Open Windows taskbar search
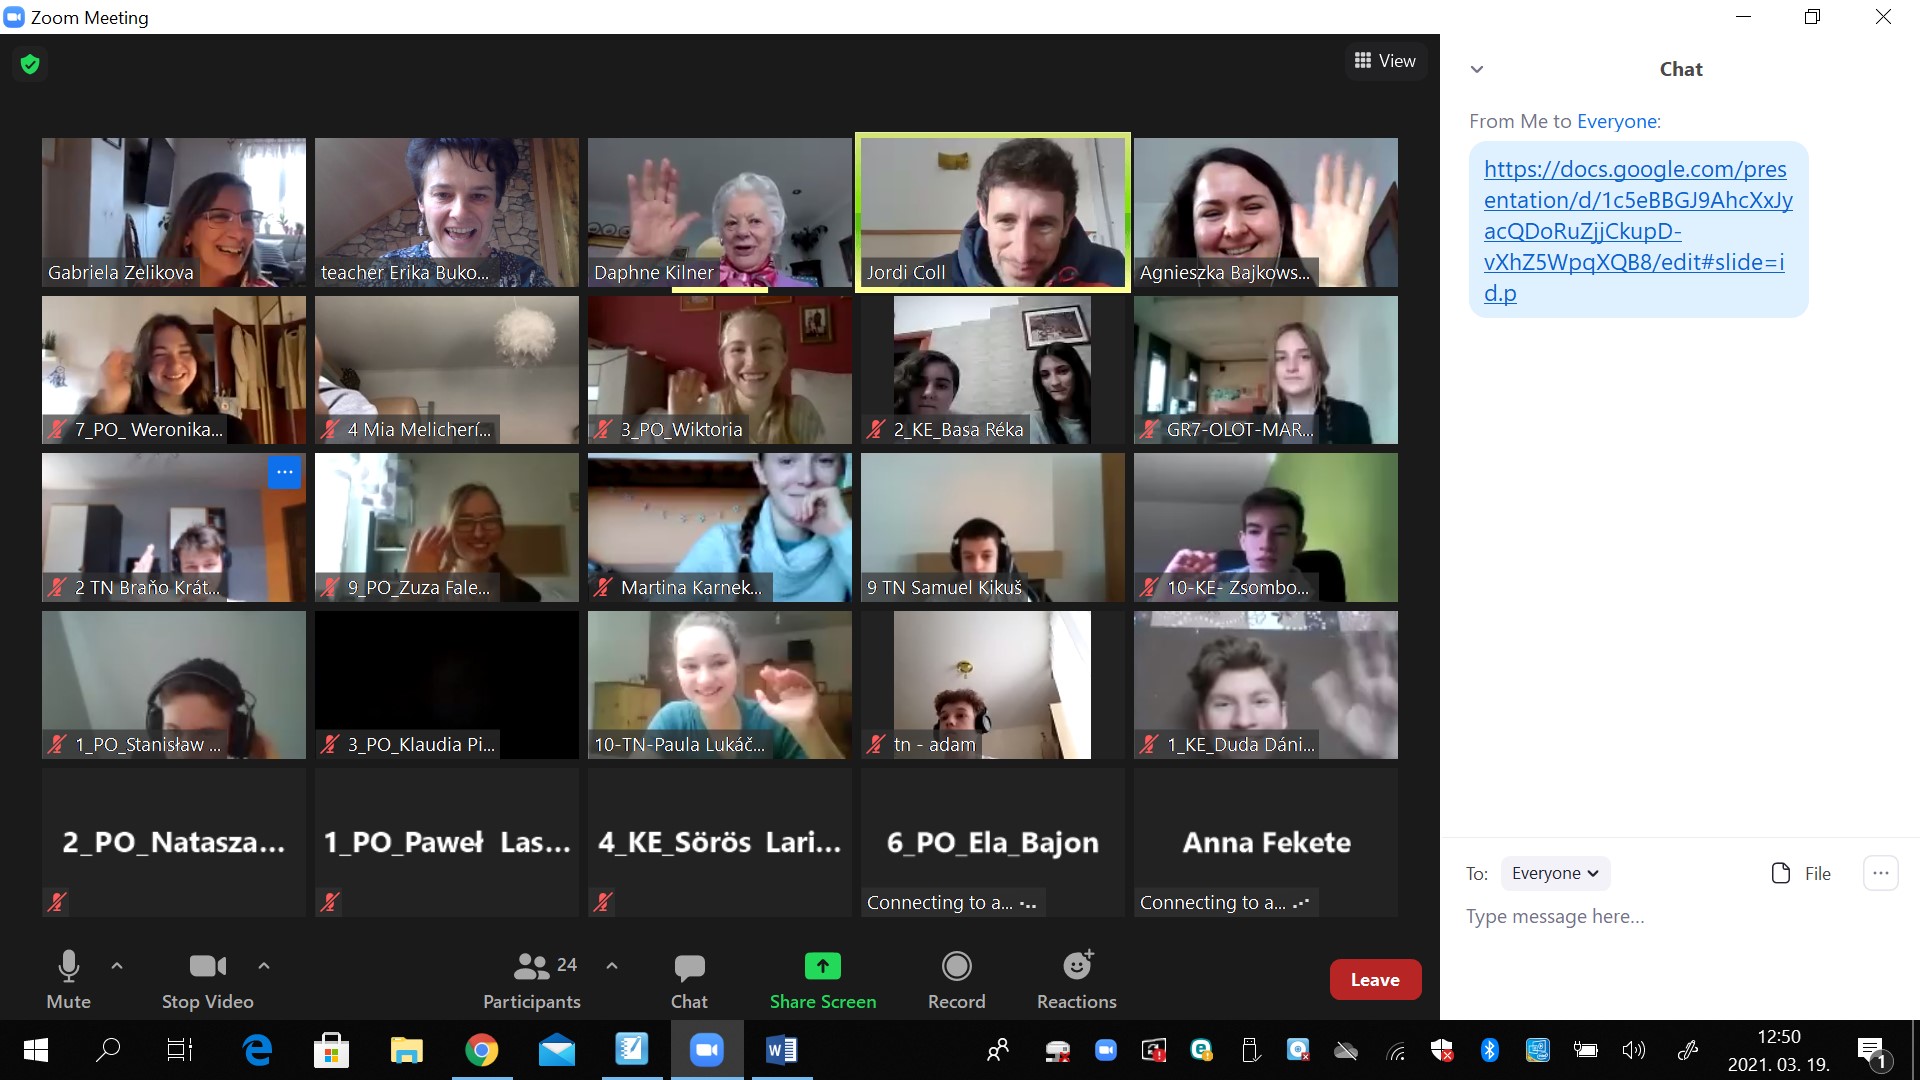The height and width of the screenshot is (1080, 1920). (108, 1050)
